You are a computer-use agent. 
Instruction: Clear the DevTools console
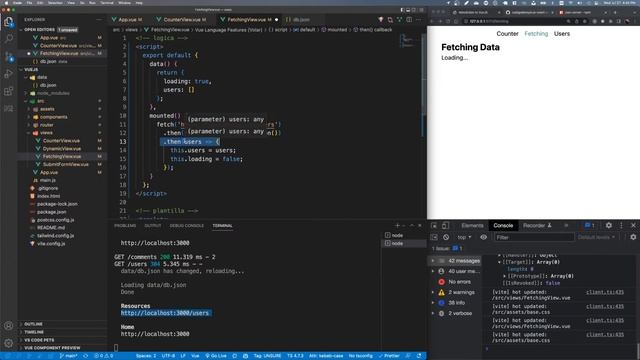(446, 237)
